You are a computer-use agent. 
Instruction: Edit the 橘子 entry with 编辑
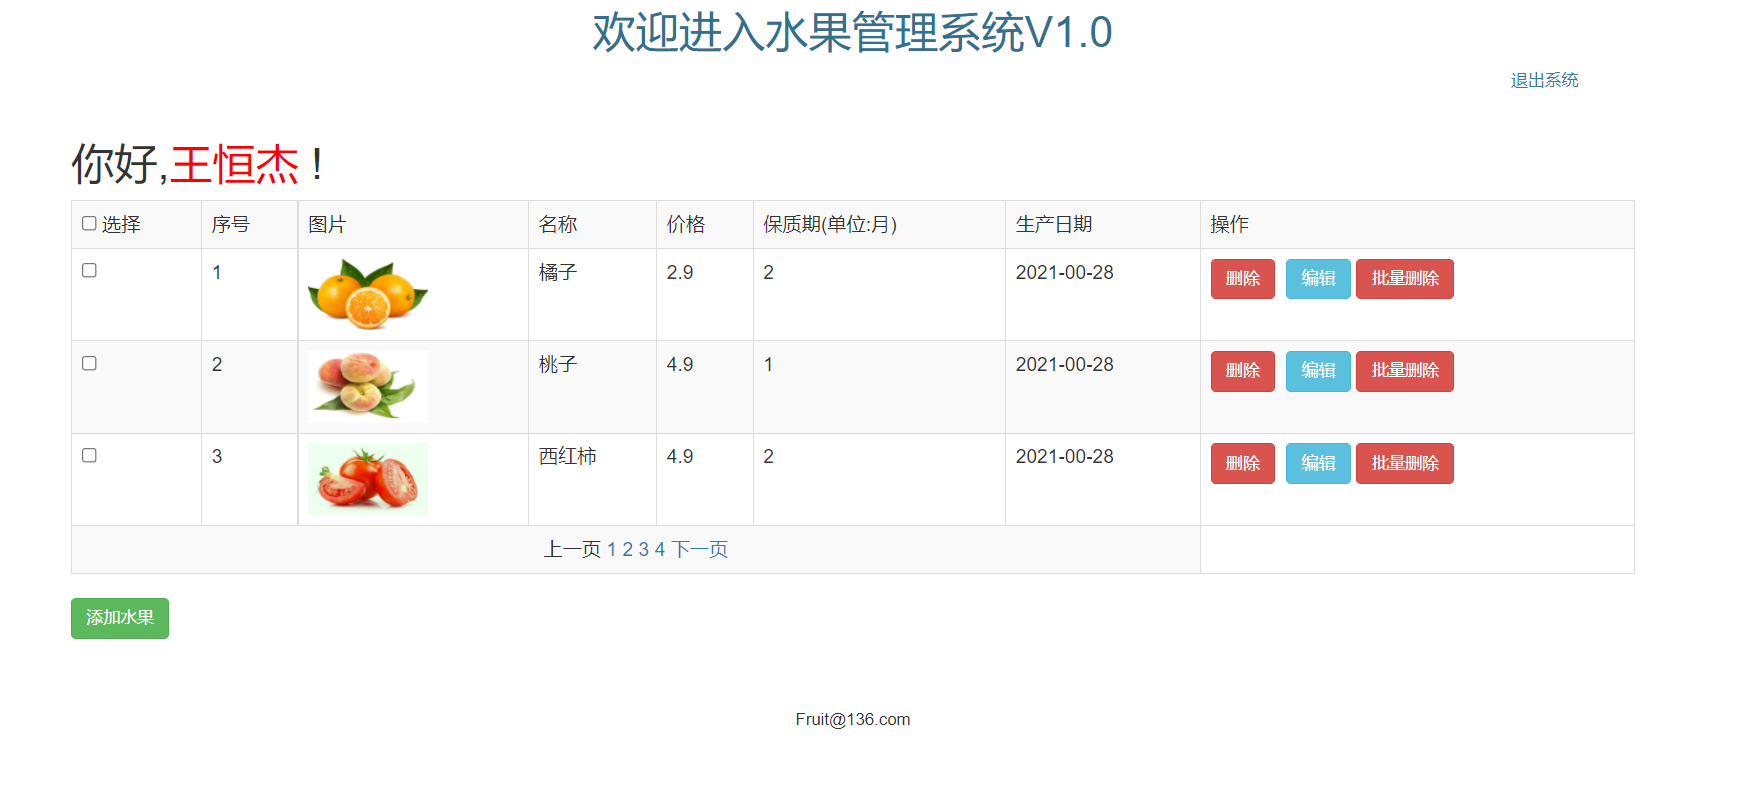click(1318, 279)
